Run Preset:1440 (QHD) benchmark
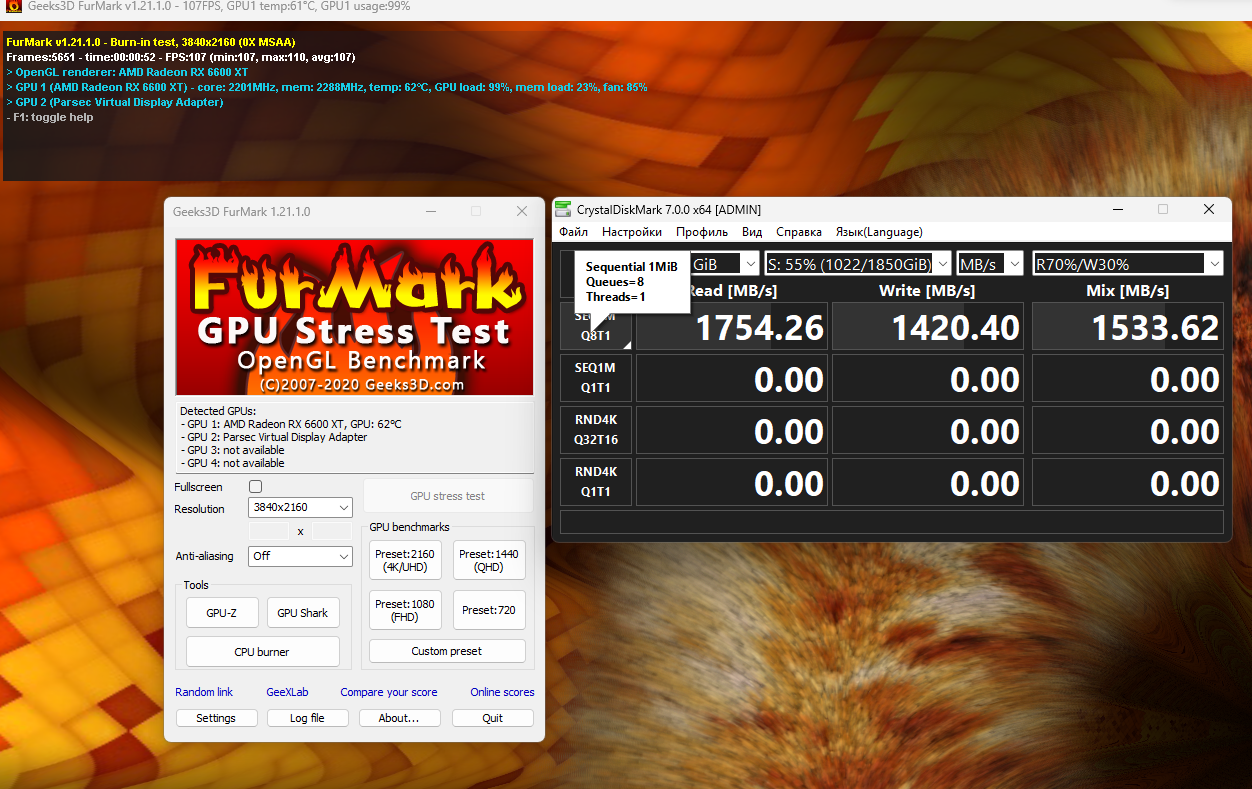This screenshot has width=1252, height=789. [489, 560]
